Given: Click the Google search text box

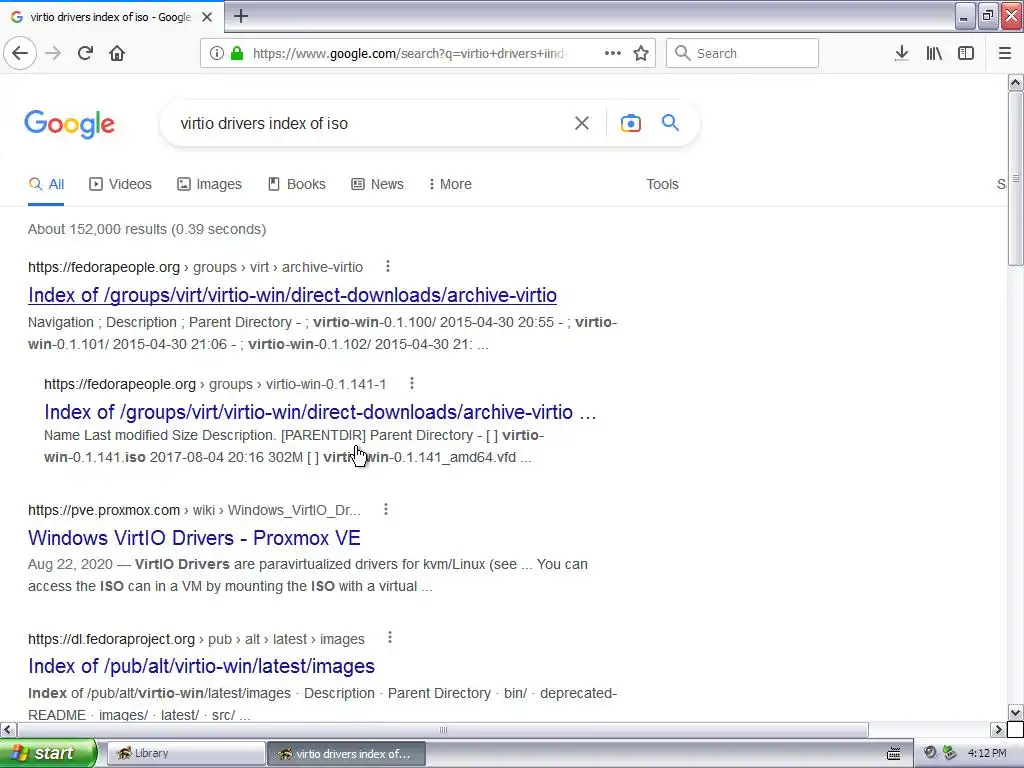Looking at the screenshot, I should pos(369,123).
